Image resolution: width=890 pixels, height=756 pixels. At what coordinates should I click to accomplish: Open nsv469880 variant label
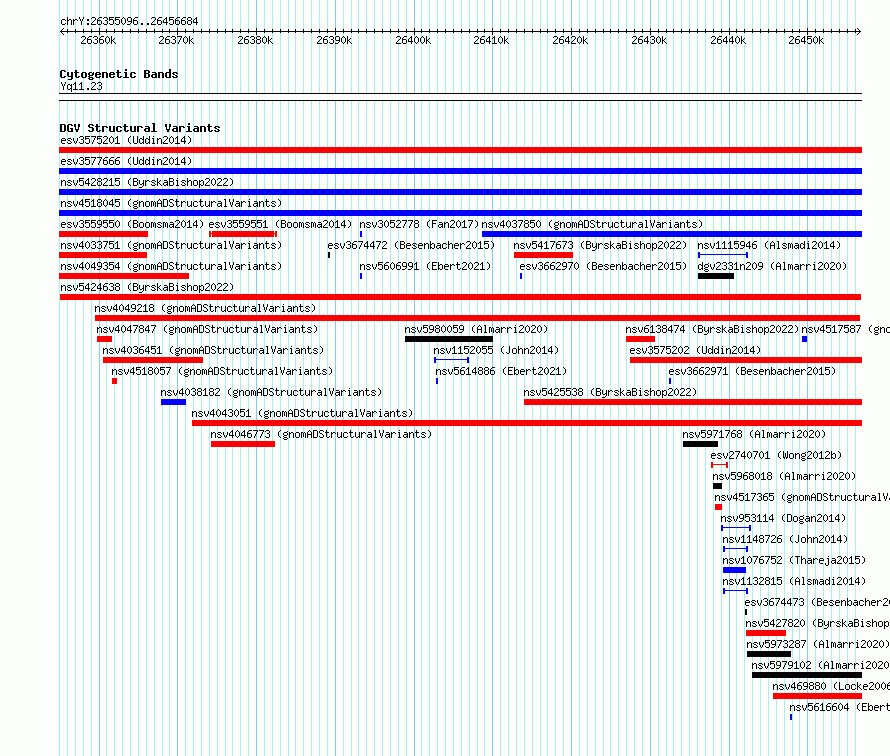click(x=831, y=686)
